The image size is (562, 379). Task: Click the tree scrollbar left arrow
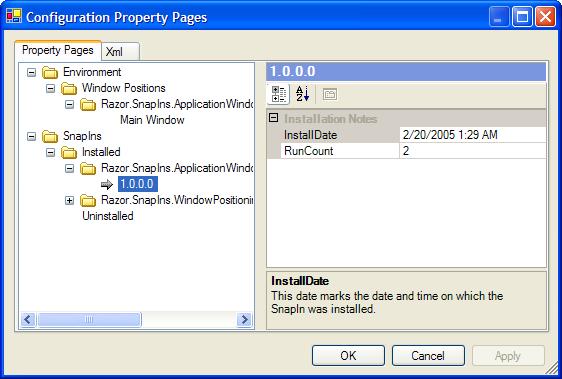[x=28, y=319]
